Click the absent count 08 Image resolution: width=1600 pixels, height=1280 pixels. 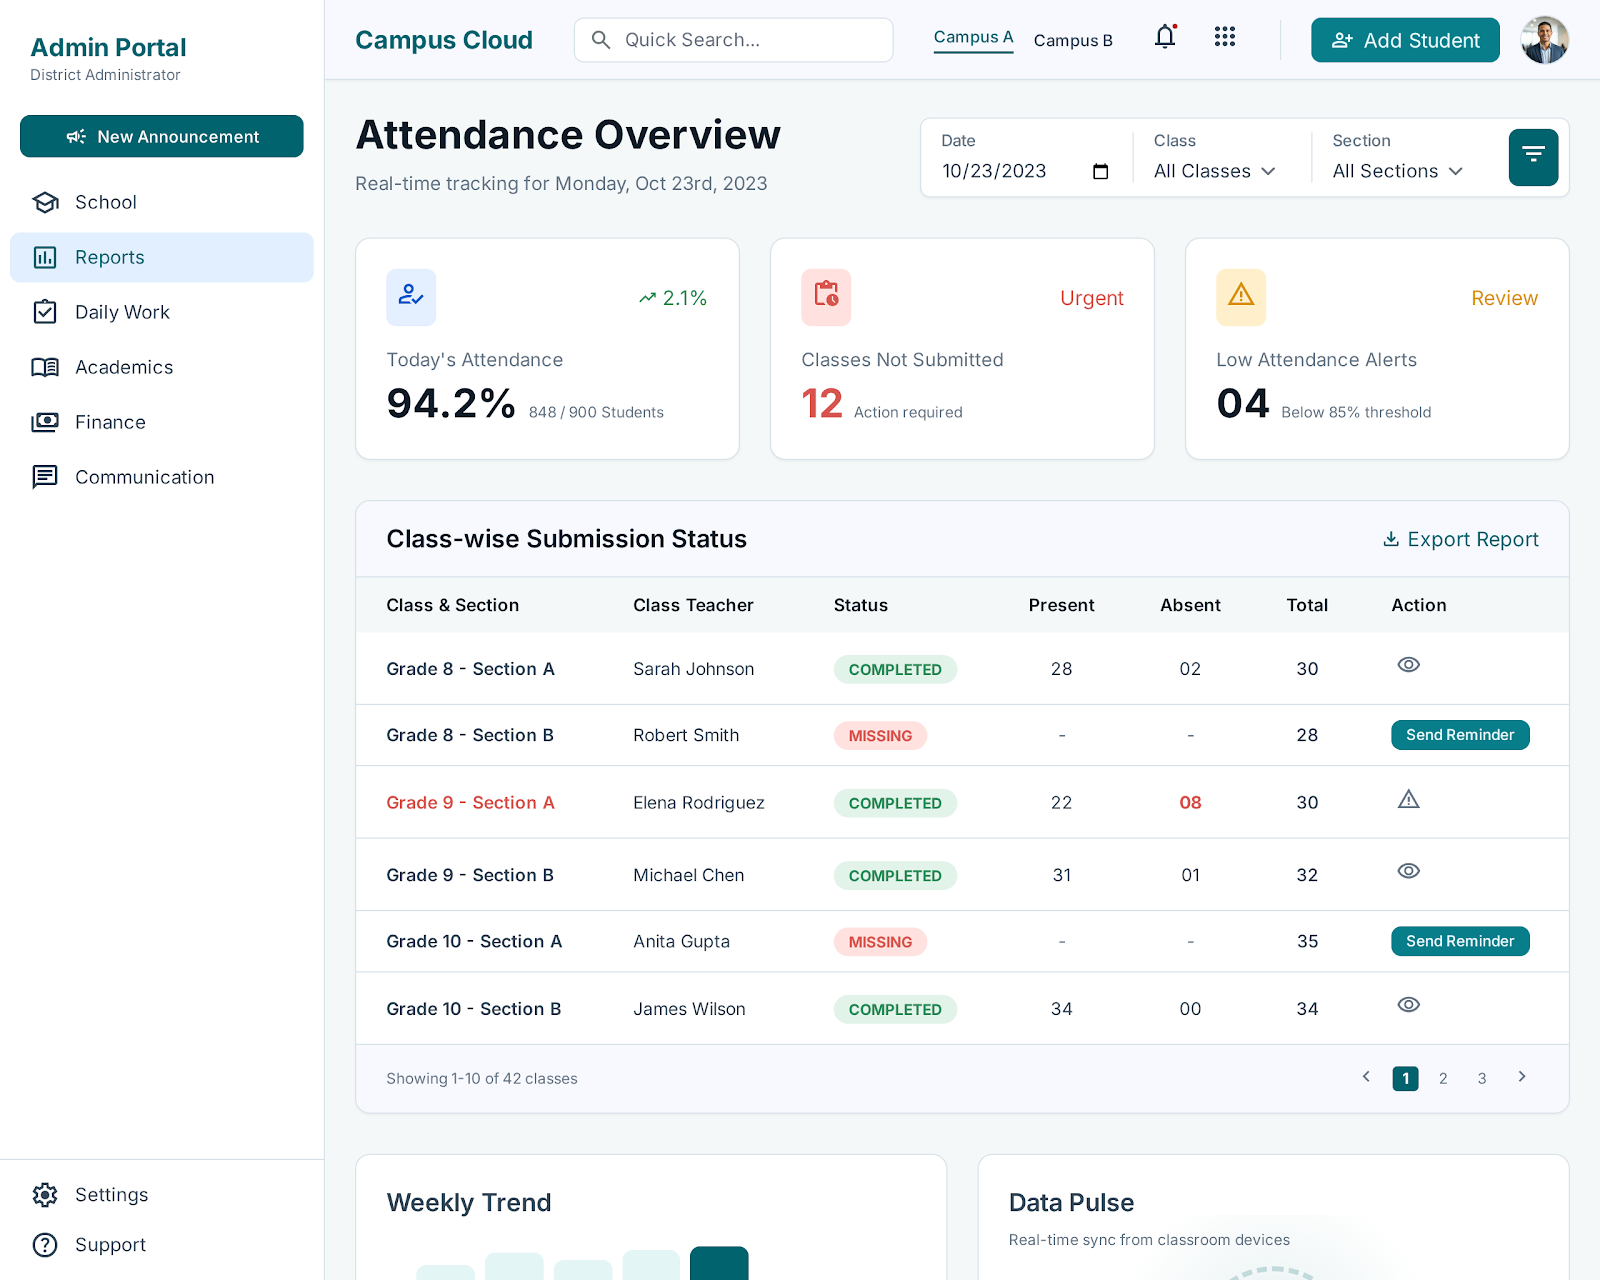click(x=1190, y=802)
